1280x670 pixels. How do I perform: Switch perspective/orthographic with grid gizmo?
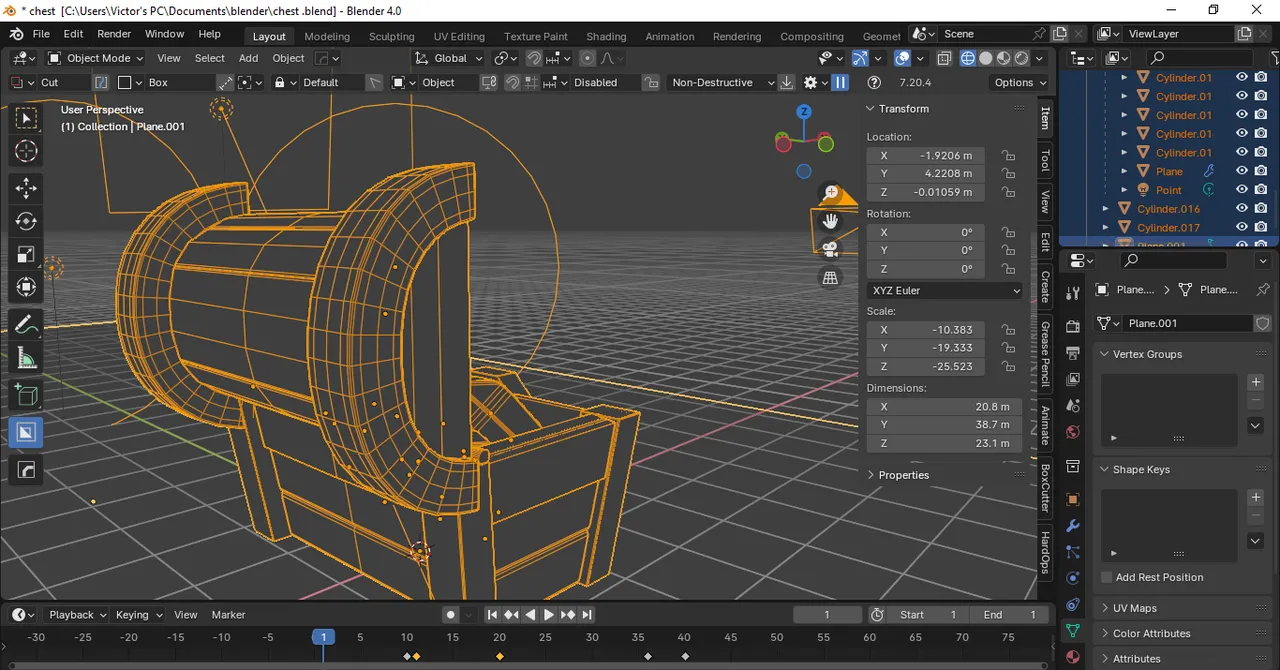pyautogui.click(x=830, y=278)
